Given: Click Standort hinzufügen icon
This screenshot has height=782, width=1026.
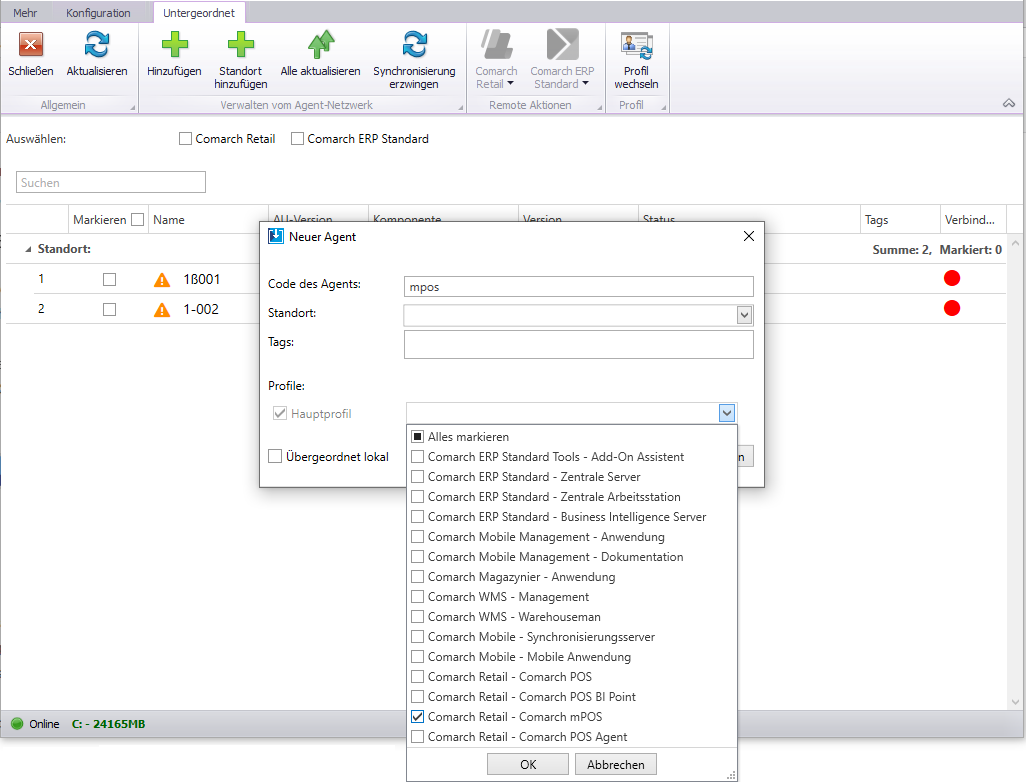Looking at the screenshot, I should [x=240, y=44].
